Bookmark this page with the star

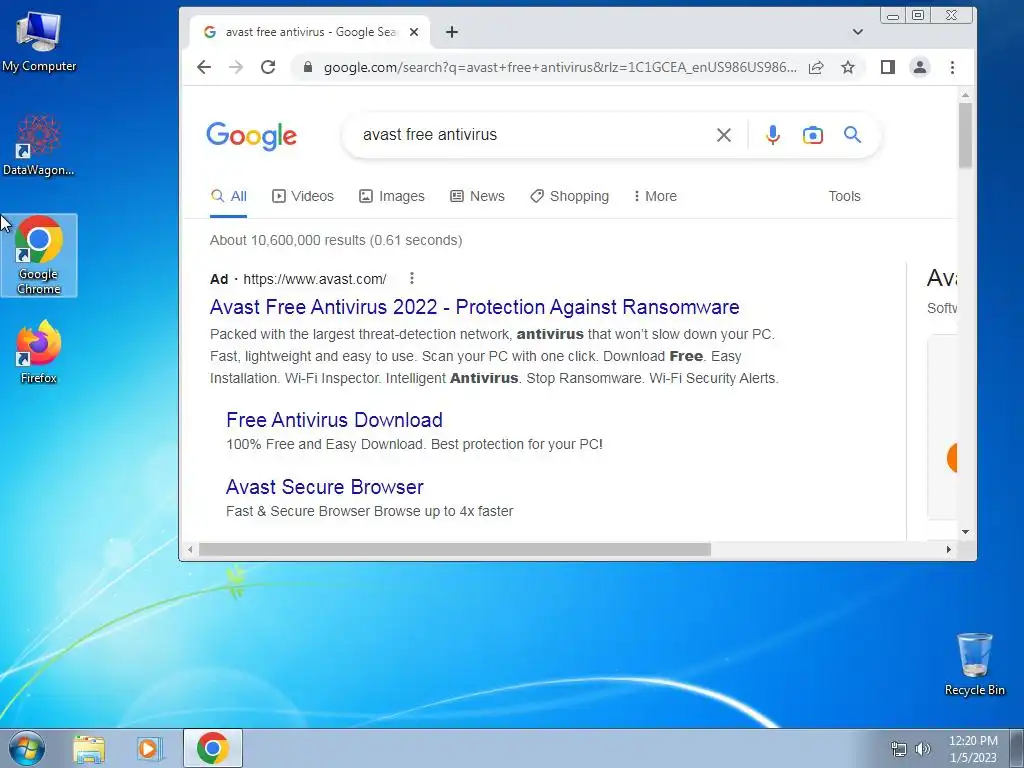pyautogui.click(x=848, y=67)
